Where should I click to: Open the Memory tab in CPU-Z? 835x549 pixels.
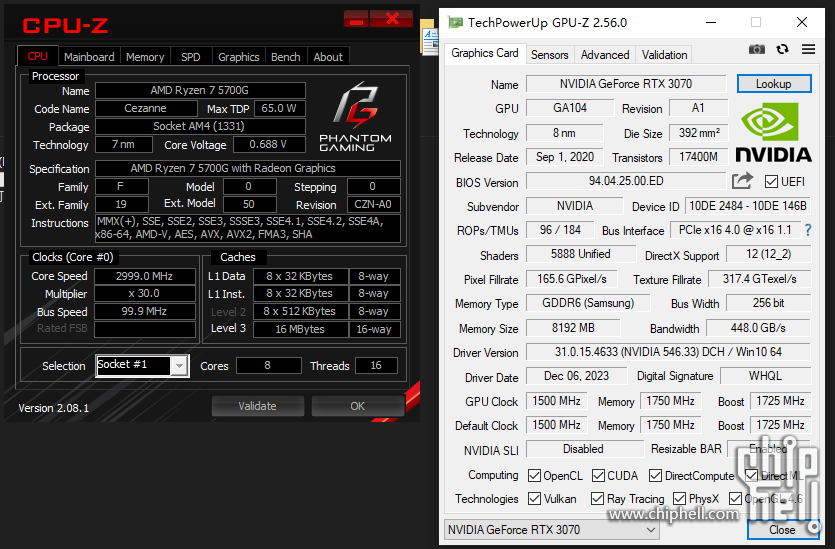[145, 57]
